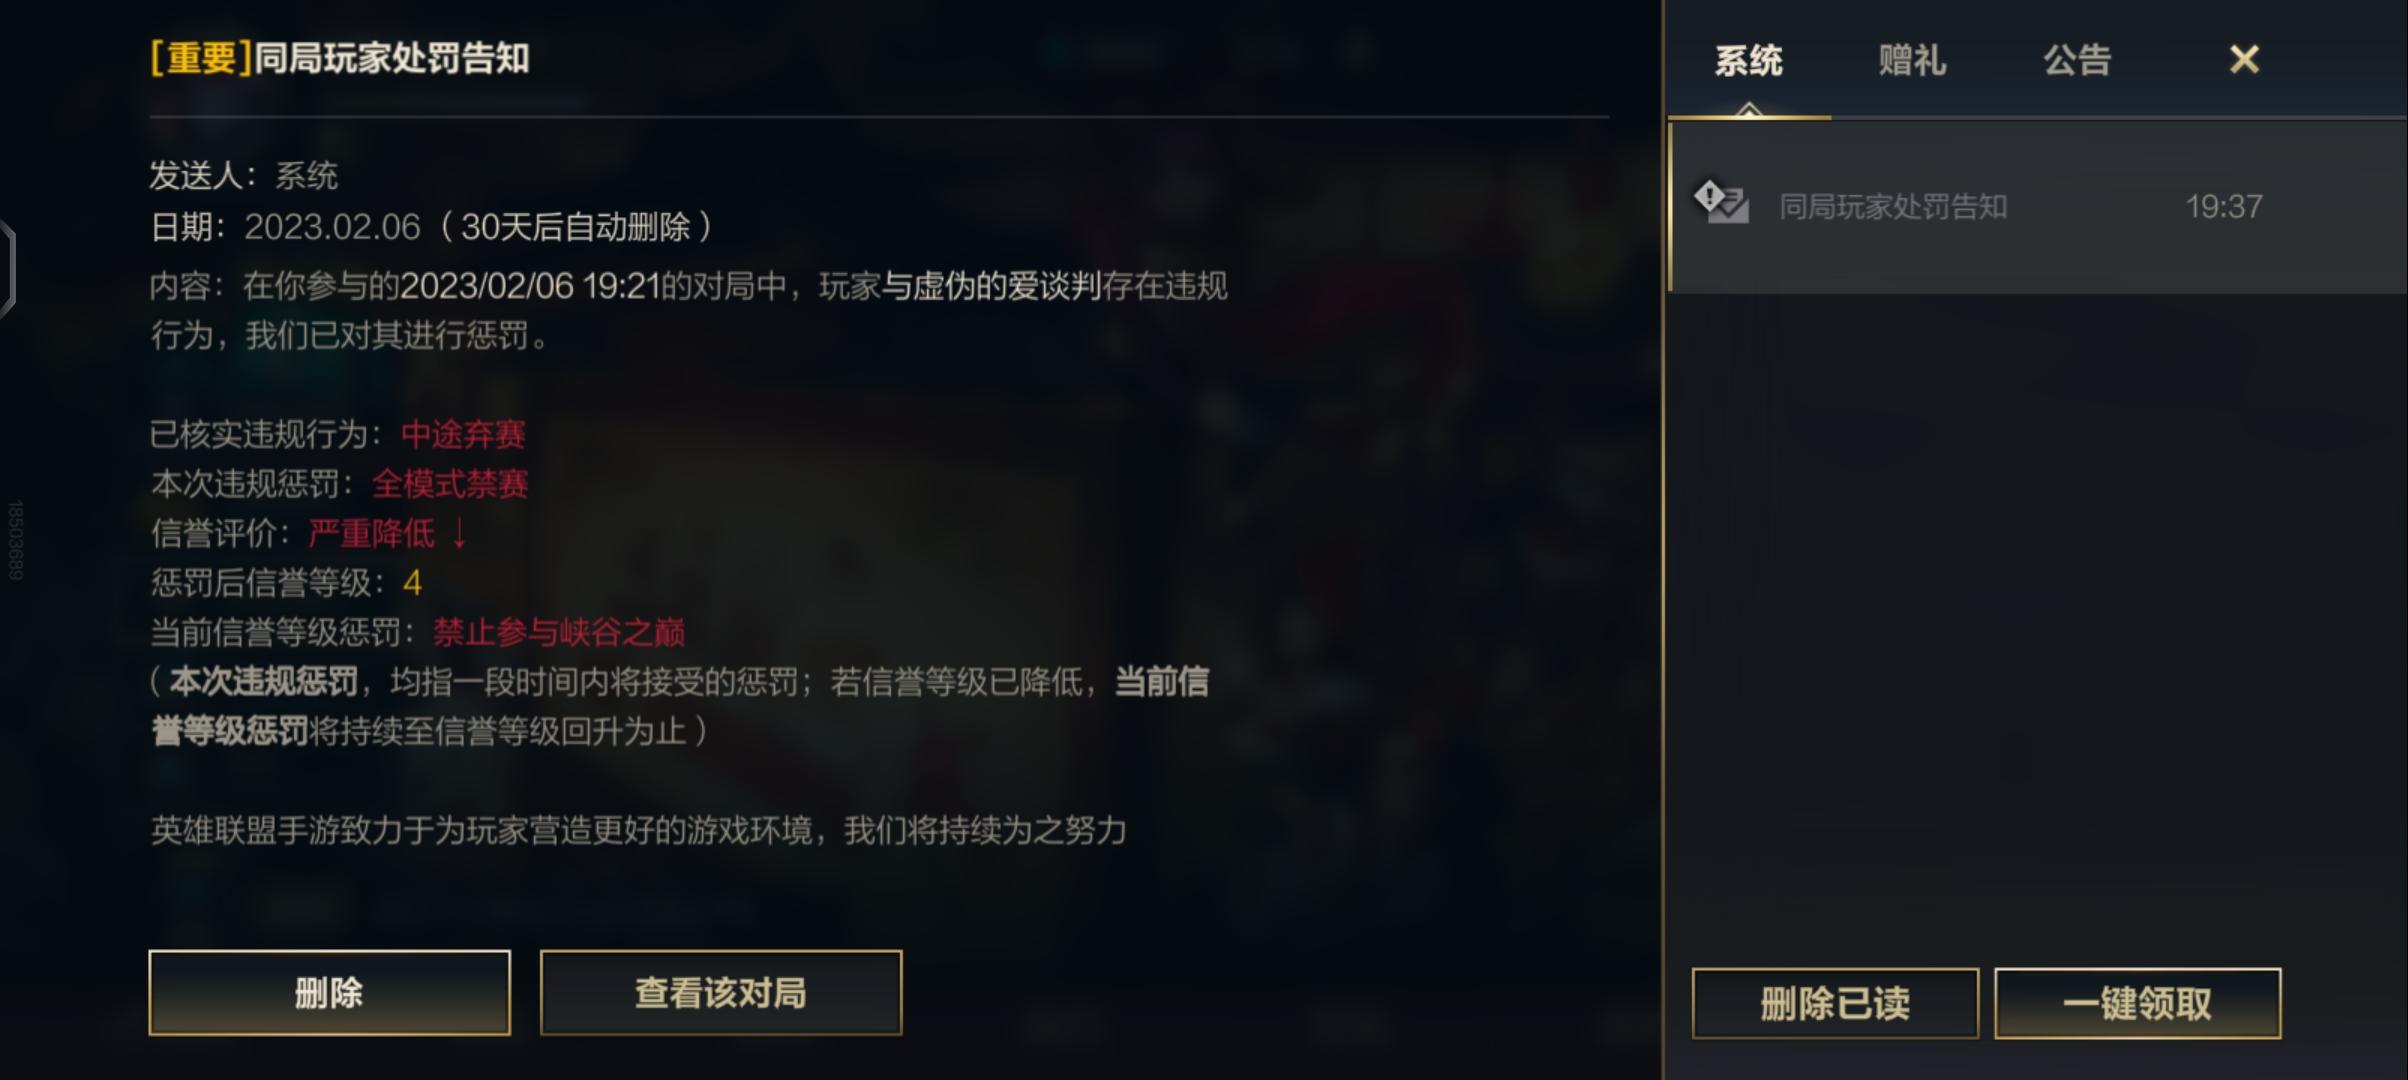
Task: Click the small triangle indicator under 系统 tab
Action: click(x=1749, y=109)
